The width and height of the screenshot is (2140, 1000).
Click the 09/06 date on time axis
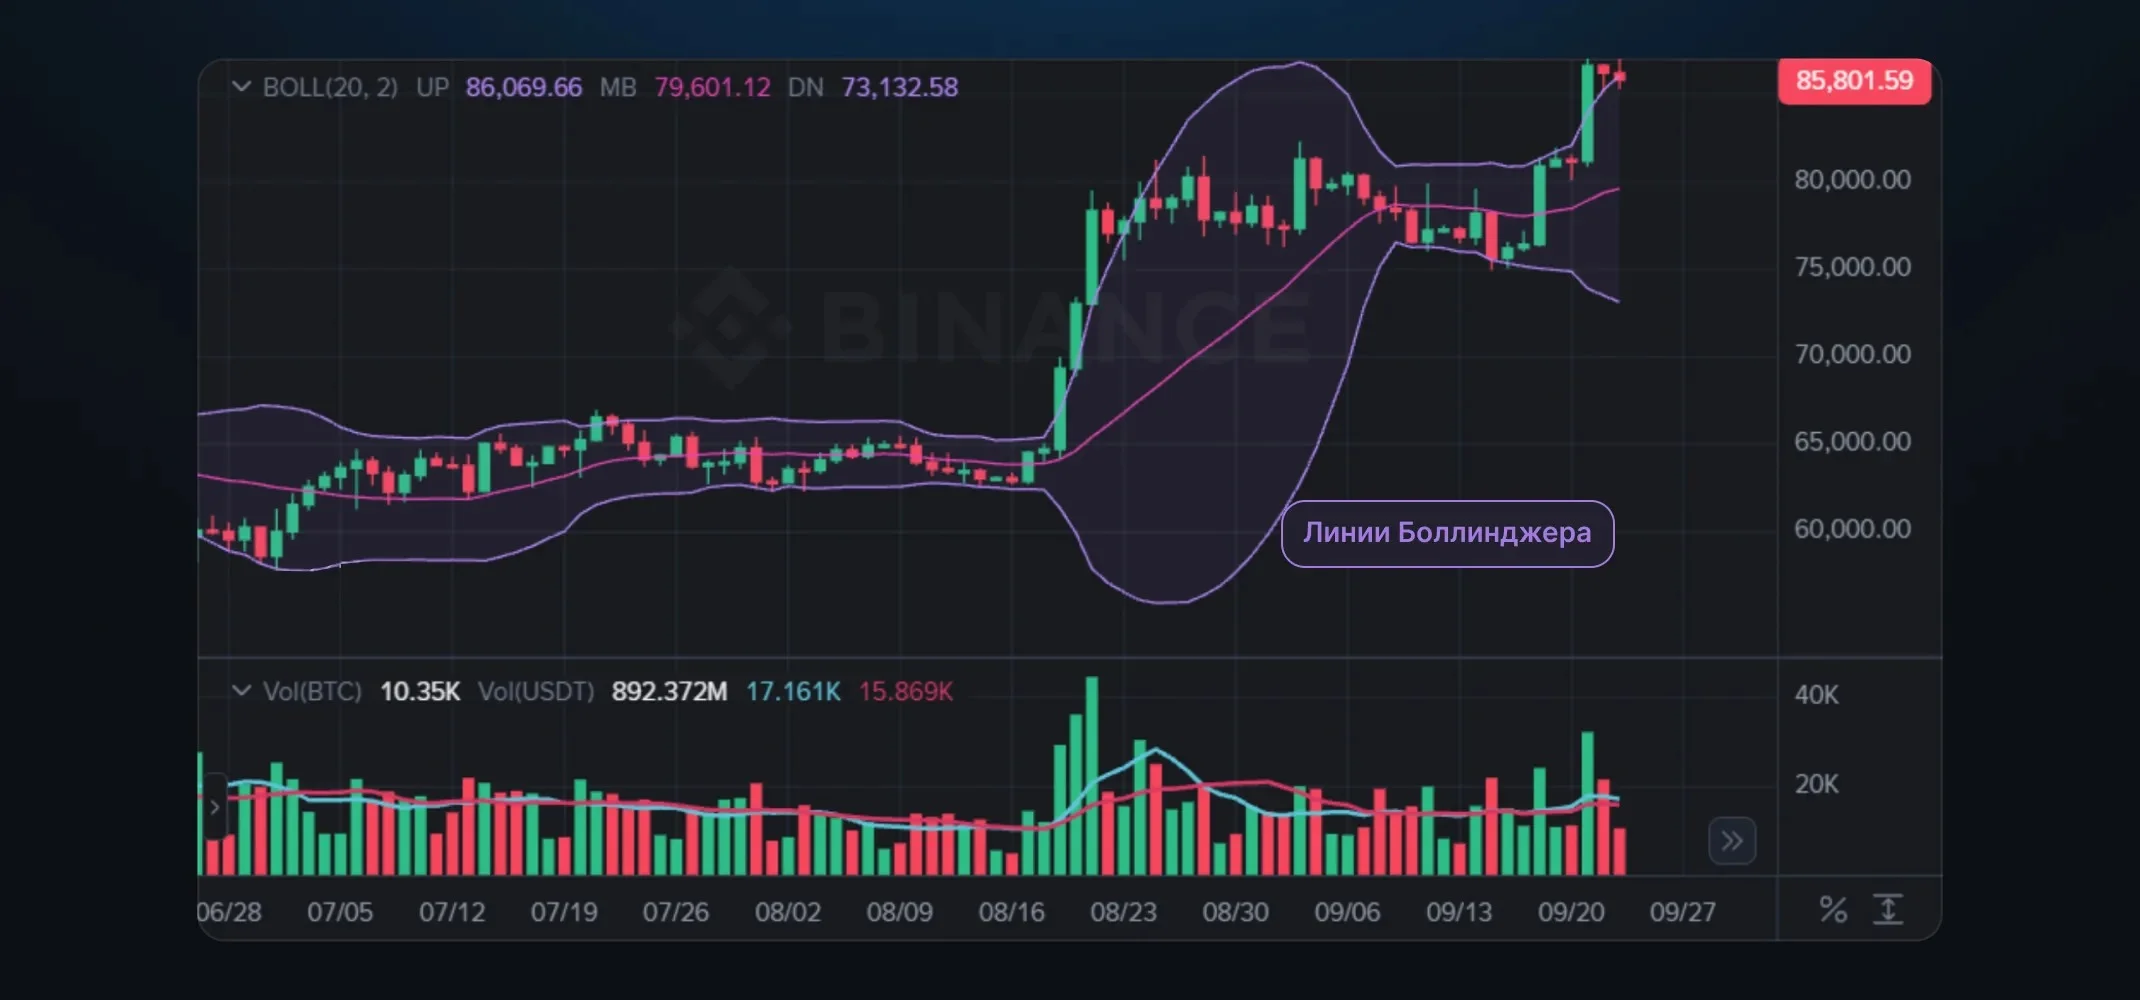[x=1347, y=912]
